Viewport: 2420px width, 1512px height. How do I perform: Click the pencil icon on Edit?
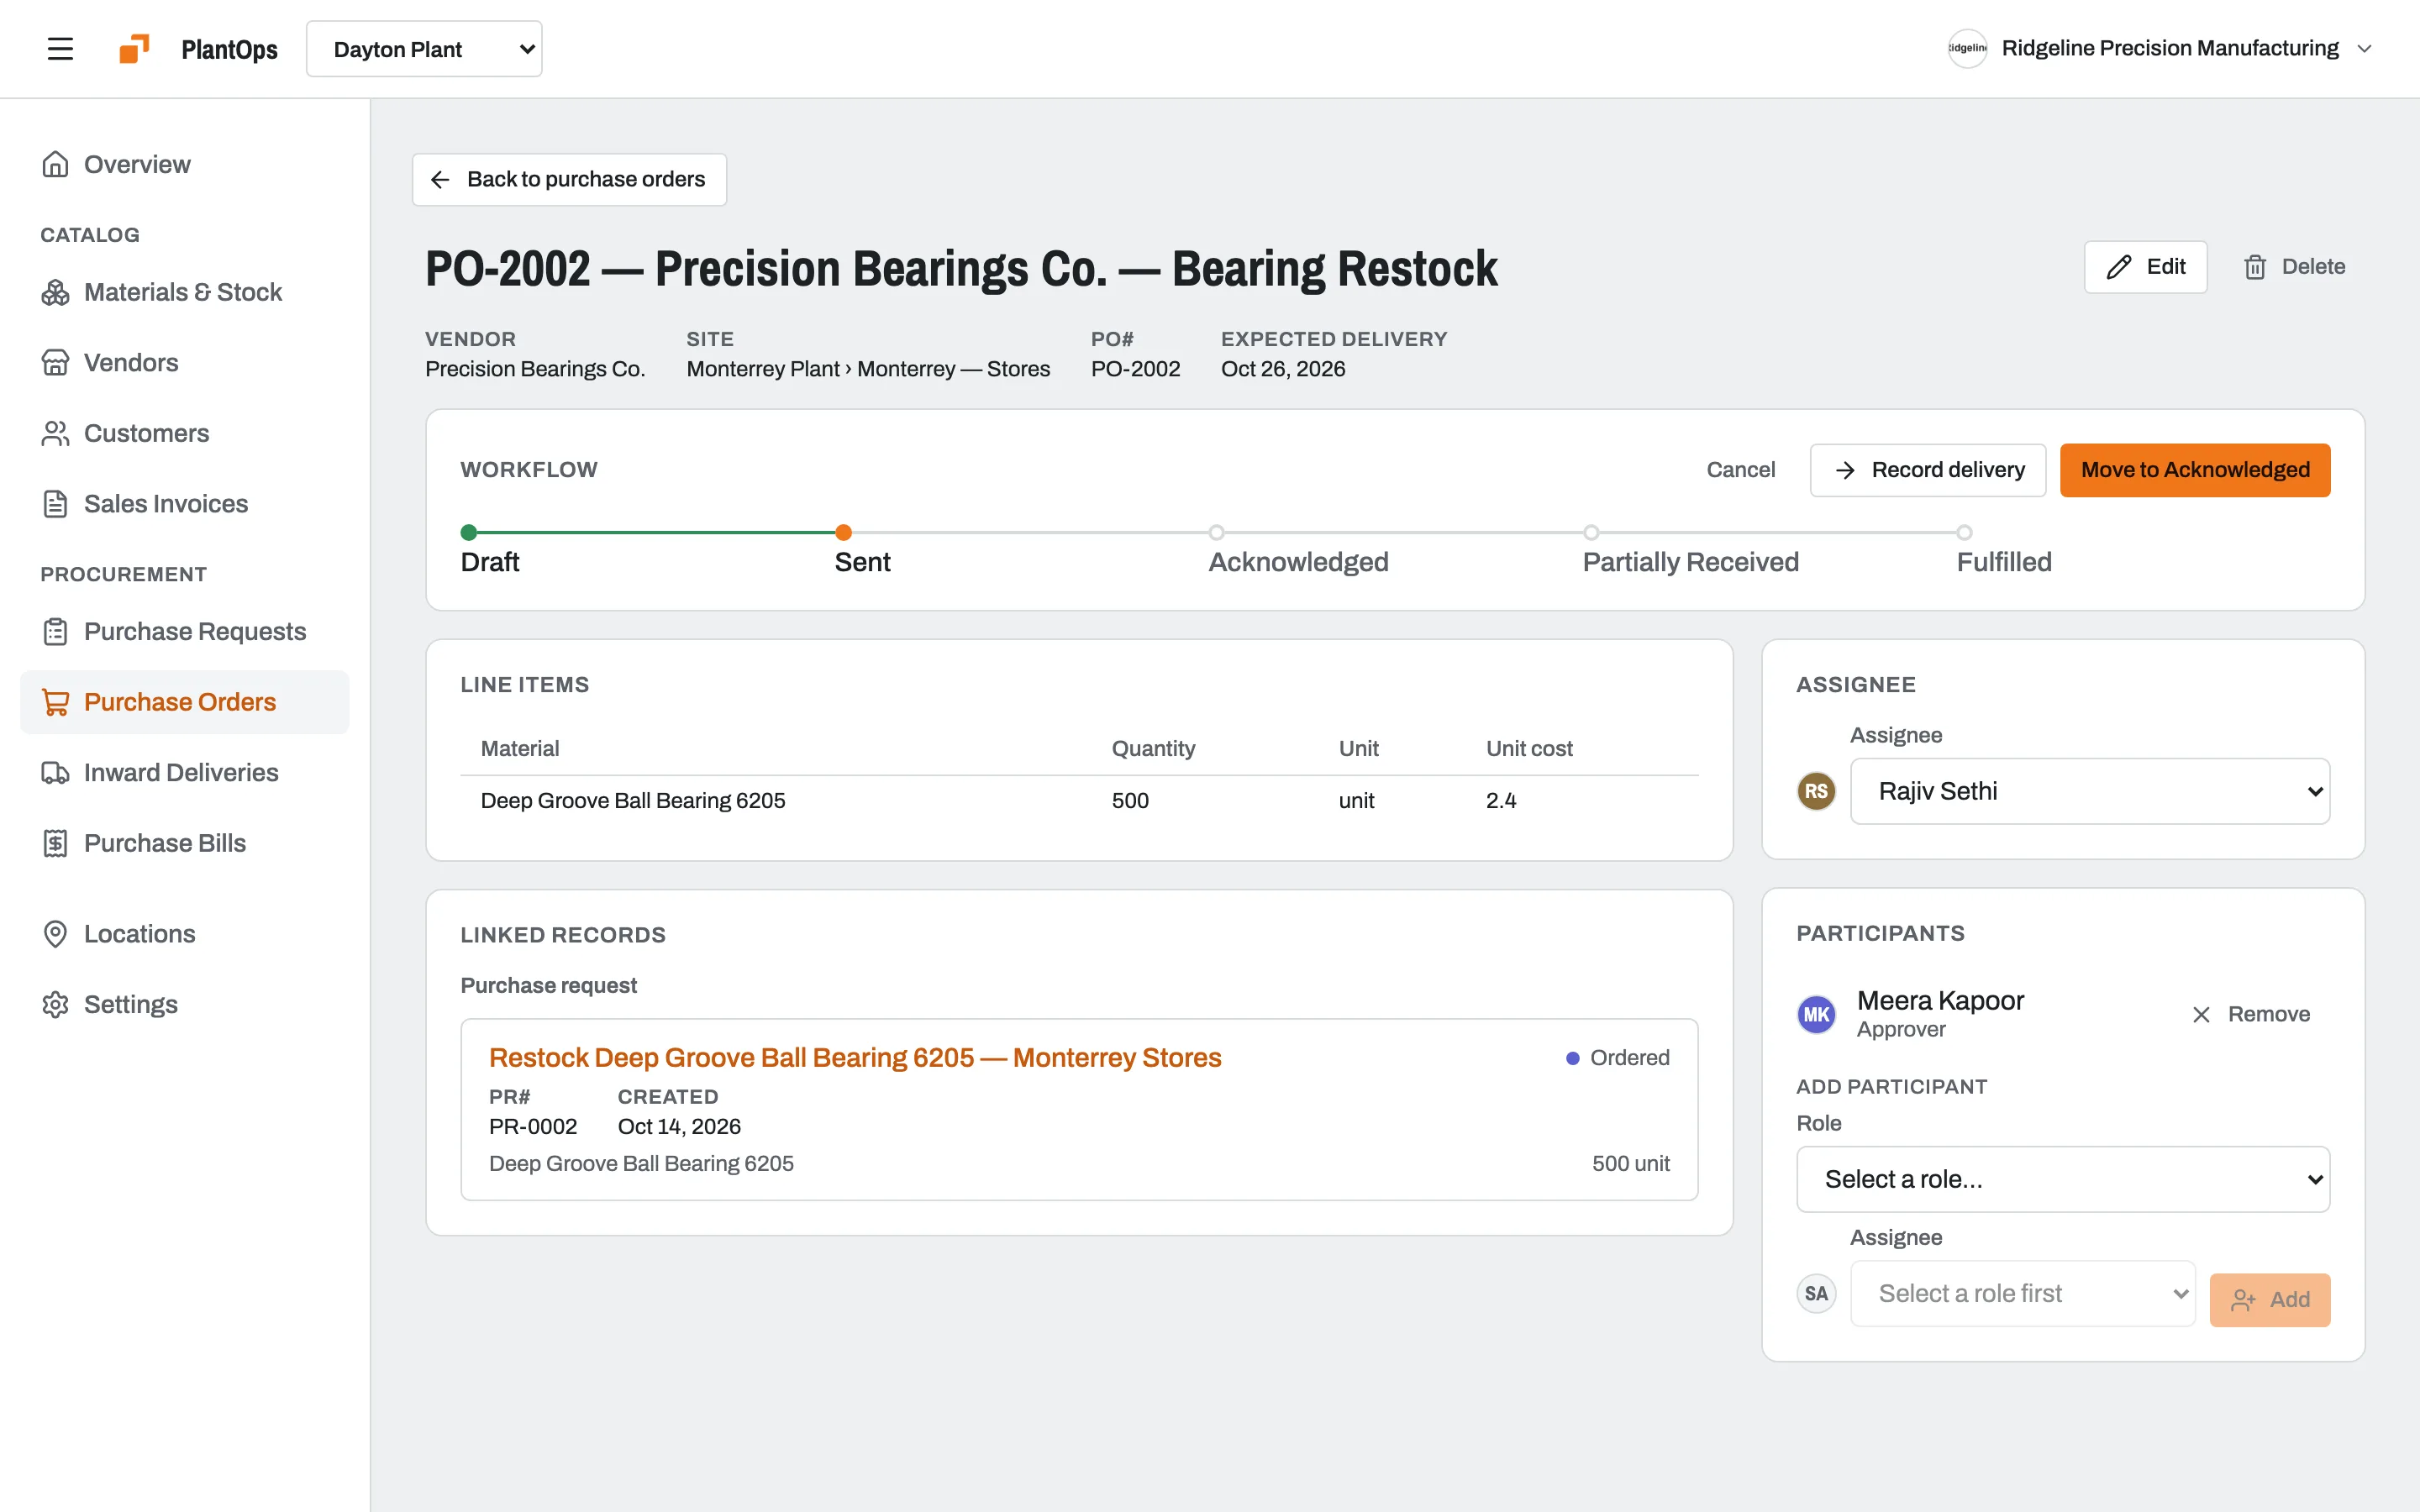tap(2118, 267)
